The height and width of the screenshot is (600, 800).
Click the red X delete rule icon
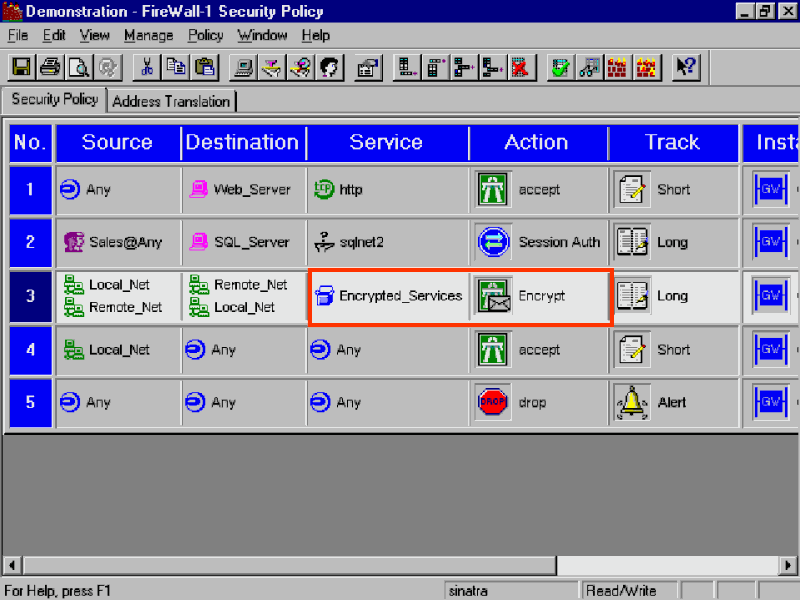[518, 67]
